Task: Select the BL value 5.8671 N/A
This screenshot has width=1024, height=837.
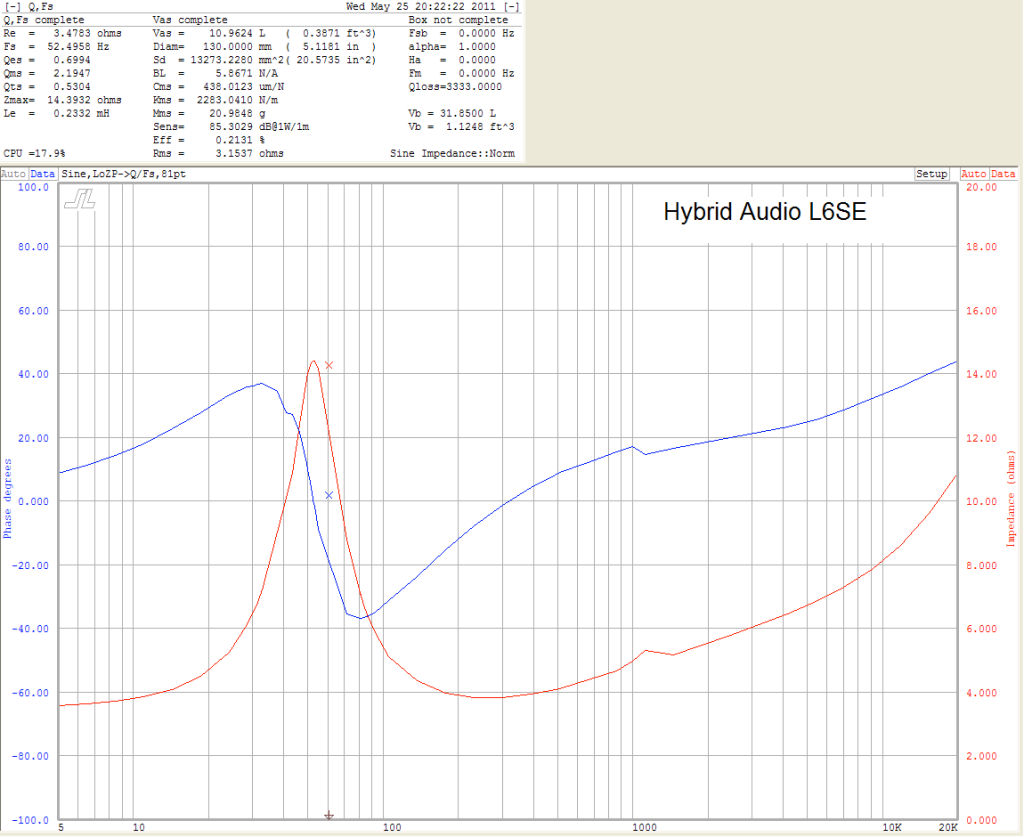Action: coord(247,74)
